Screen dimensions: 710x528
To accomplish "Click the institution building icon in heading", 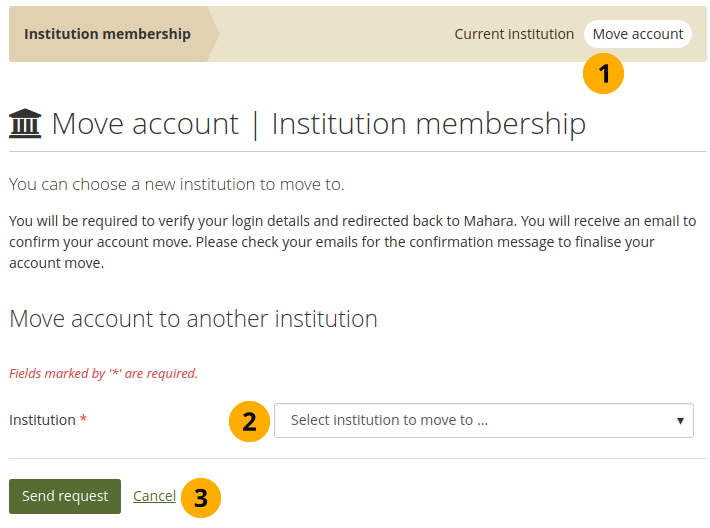I will point(26,125).
